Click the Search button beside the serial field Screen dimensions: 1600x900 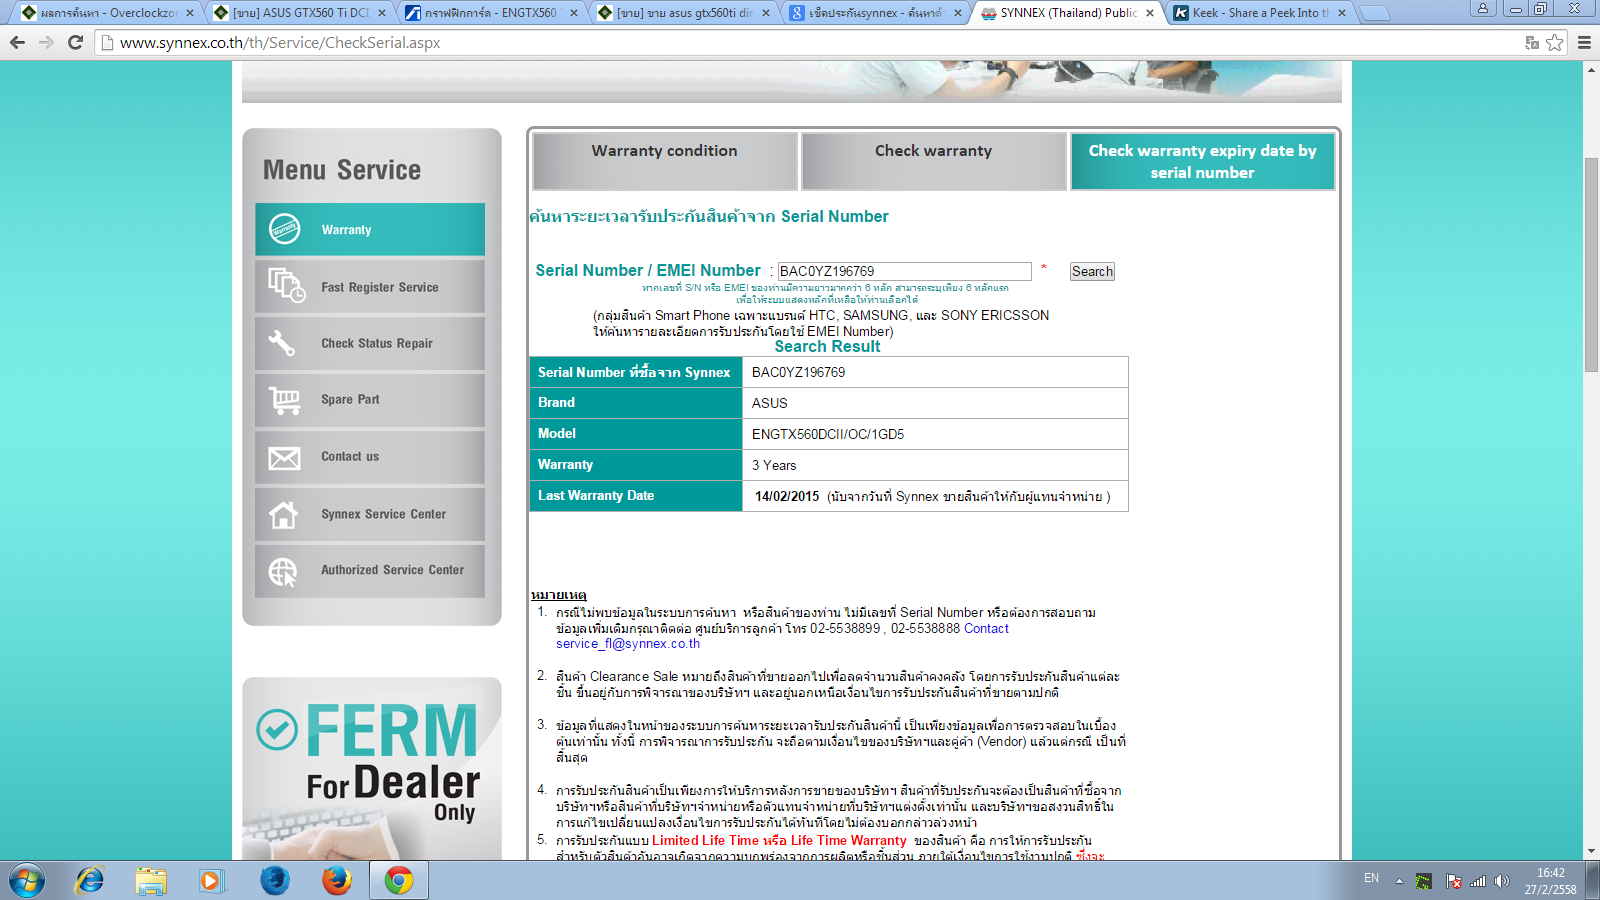1092,271
